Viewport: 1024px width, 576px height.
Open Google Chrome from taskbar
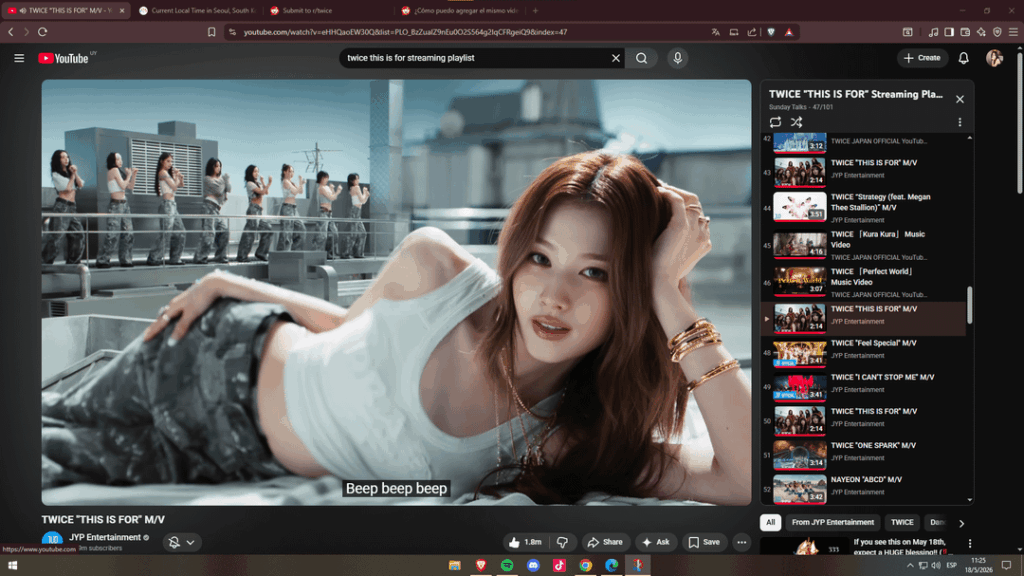pos(585,566)
